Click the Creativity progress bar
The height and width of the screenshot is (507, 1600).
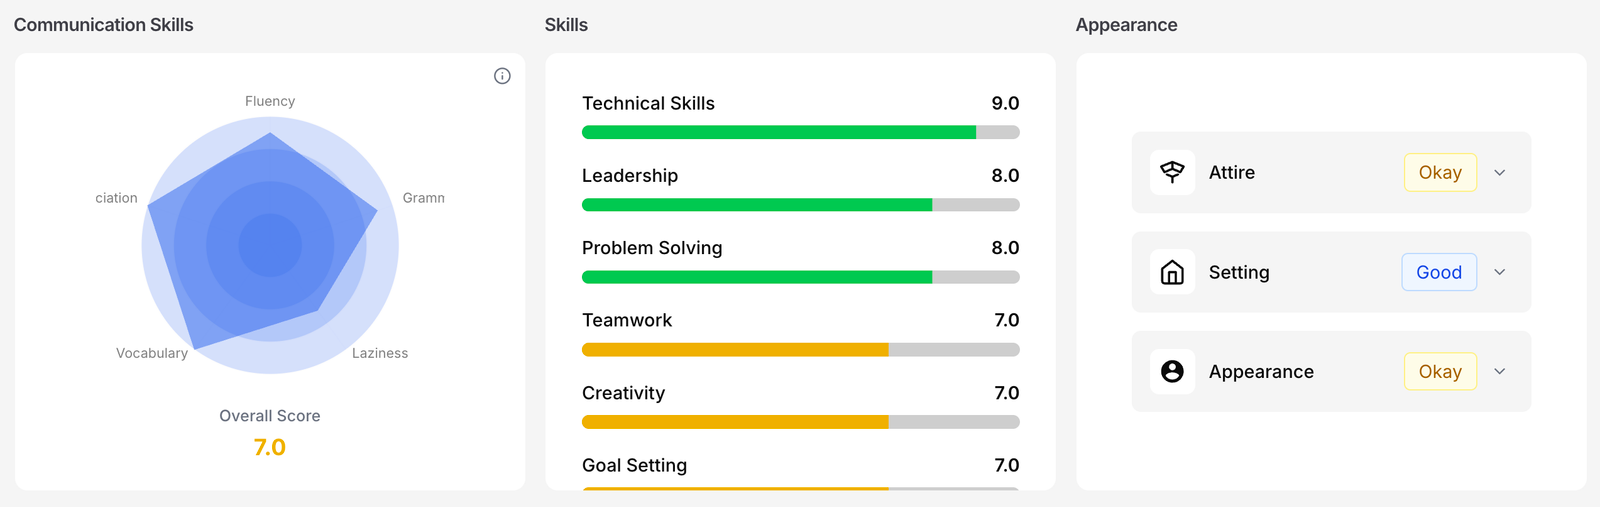[x=801, y=422]
